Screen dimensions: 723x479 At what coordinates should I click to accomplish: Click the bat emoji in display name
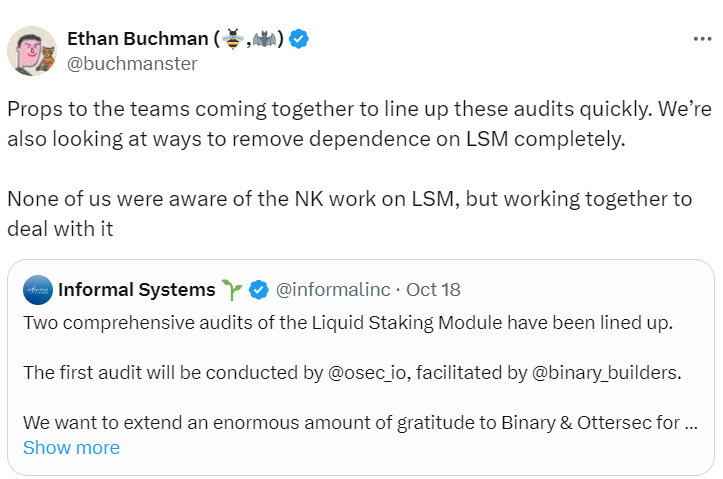pos(265,39)
